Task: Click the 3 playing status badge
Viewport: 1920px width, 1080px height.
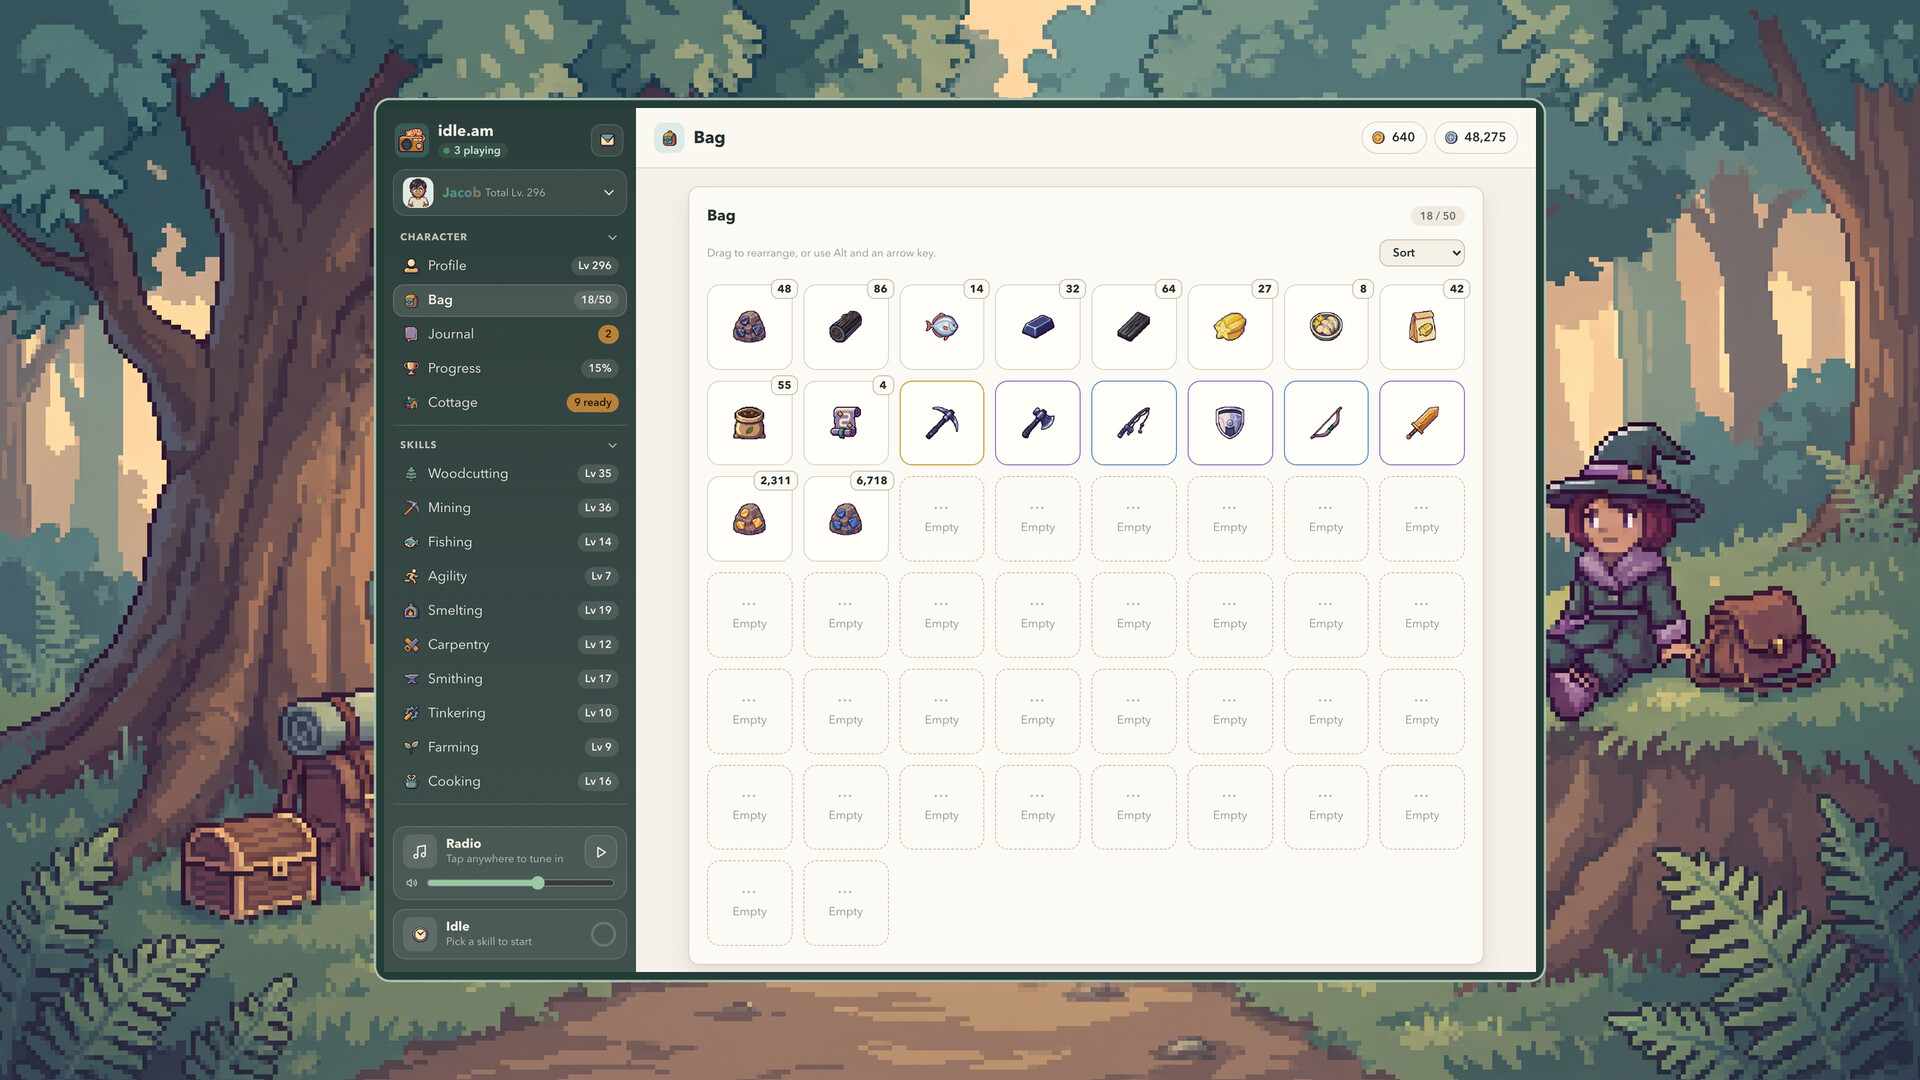Action: (x=472, y=151)
